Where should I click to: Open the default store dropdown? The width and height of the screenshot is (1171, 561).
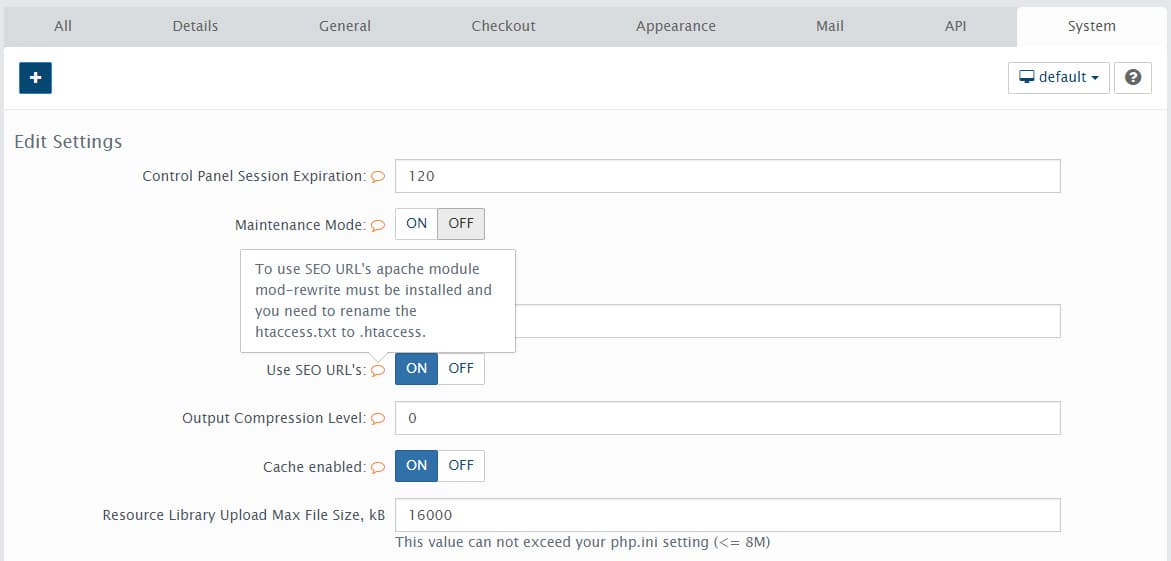click(1058, 77)
